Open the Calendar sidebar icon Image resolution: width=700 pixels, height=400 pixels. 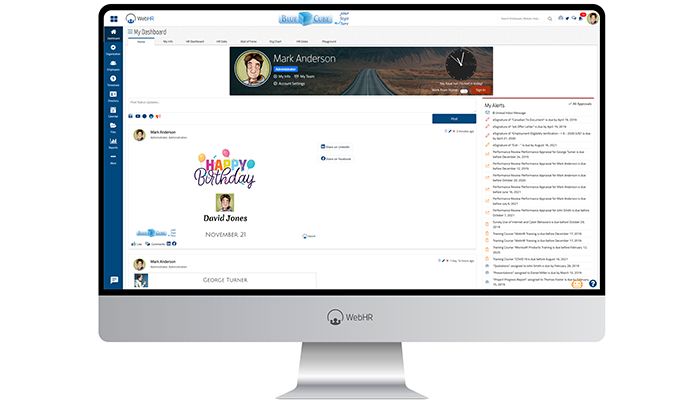(x=113, y=112)
